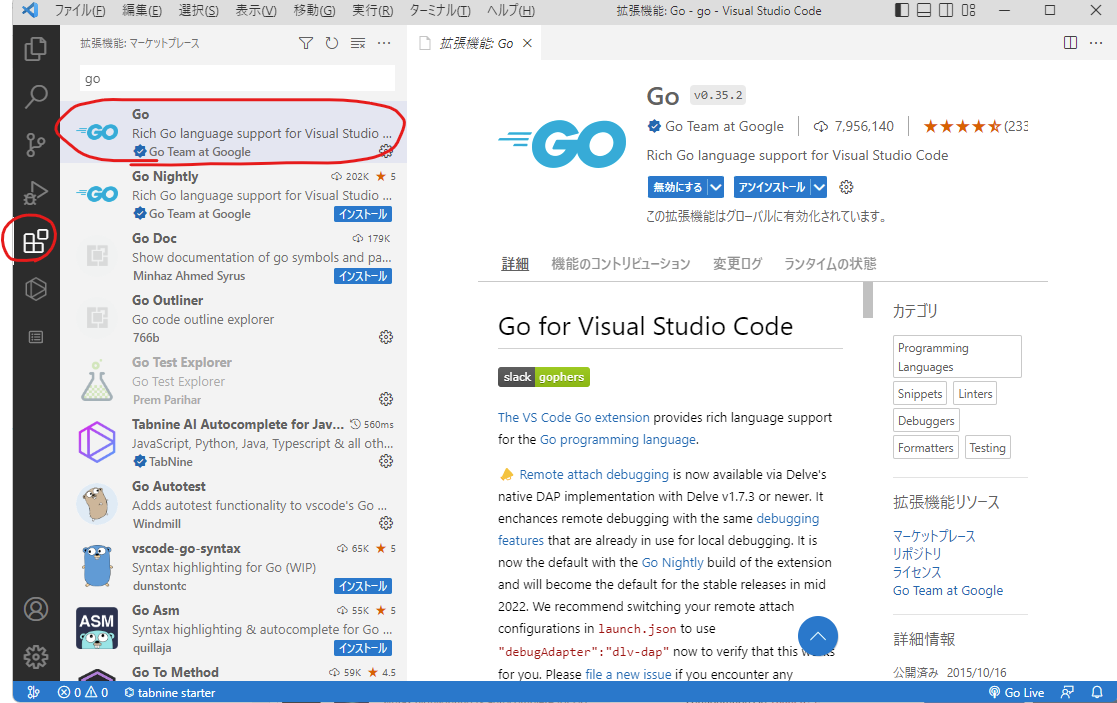Open the 編集 menu
This screenshot has height=703, width=1117.
pyautogui.click(x=142, y=11)
